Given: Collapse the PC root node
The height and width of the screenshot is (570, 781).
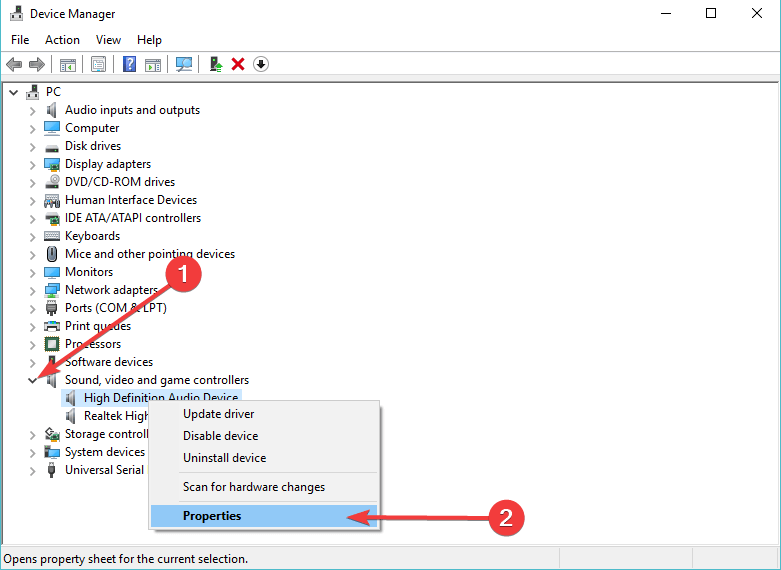Looking at the screenshot, I should (x=14, y=92).
